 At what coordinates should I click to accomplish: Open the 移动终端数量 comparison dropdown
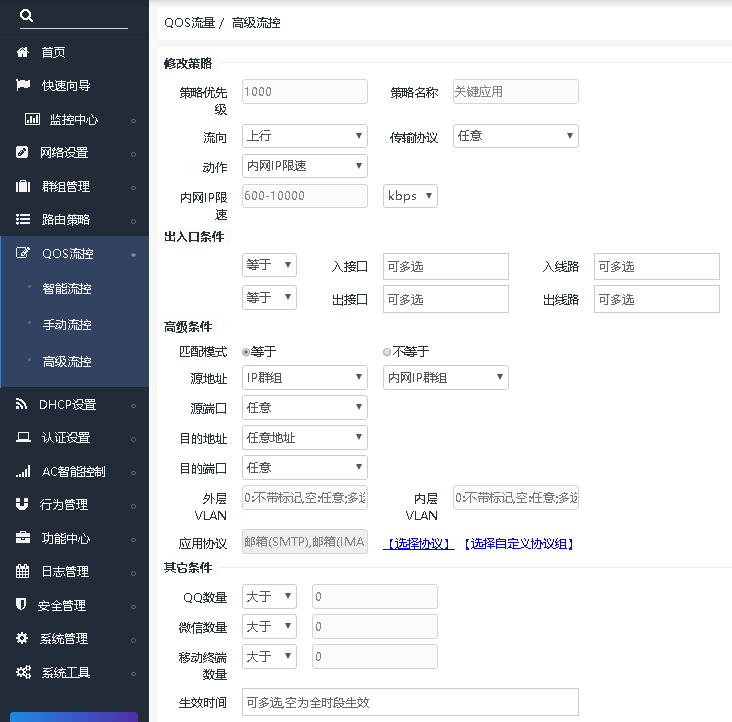[269, 656]
